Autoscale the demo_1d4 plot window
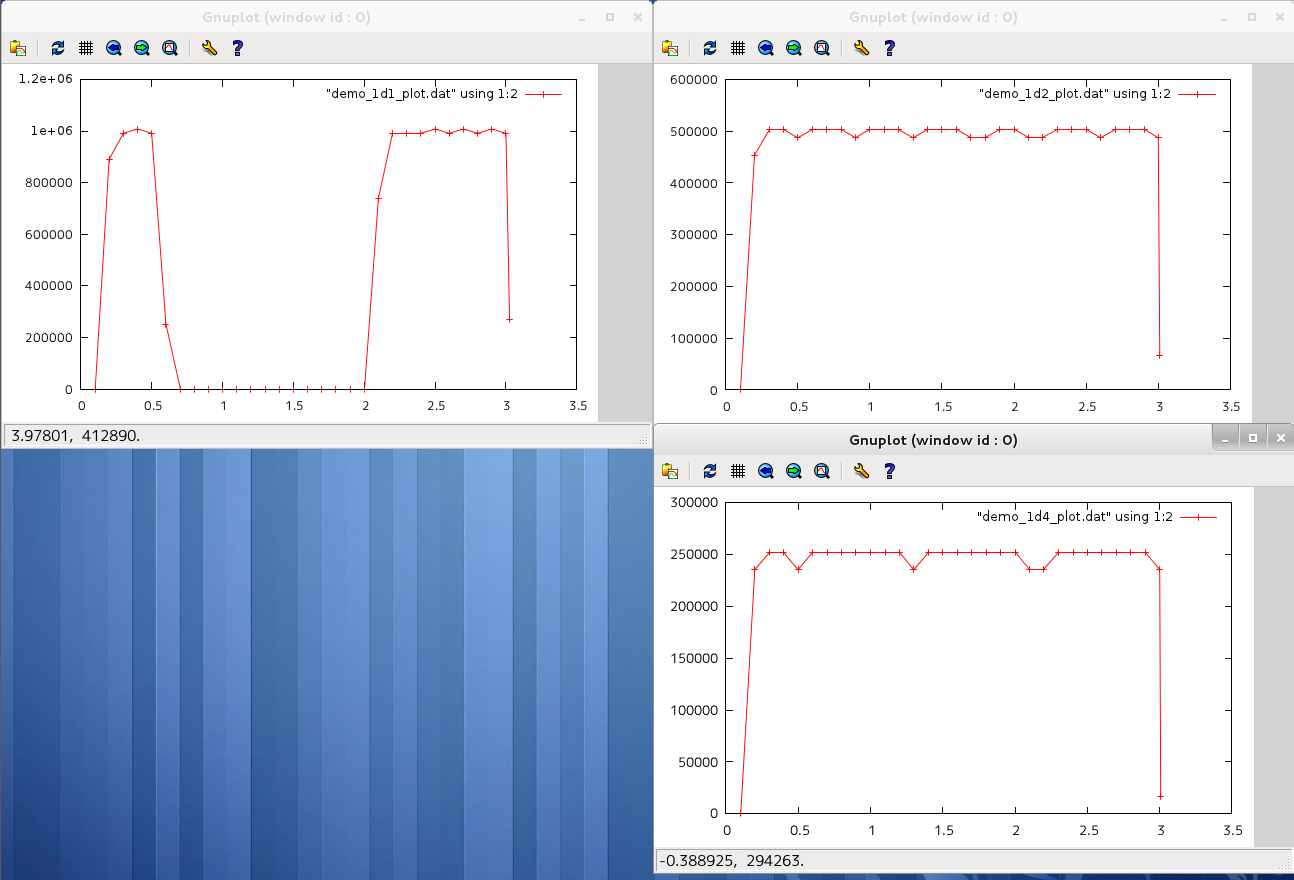1294x880 pixels. pos(822,470)
